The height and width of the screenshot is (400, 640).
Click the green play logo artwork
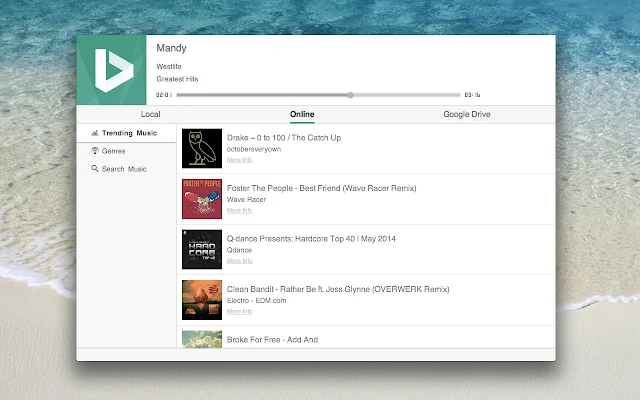[111, 70]
